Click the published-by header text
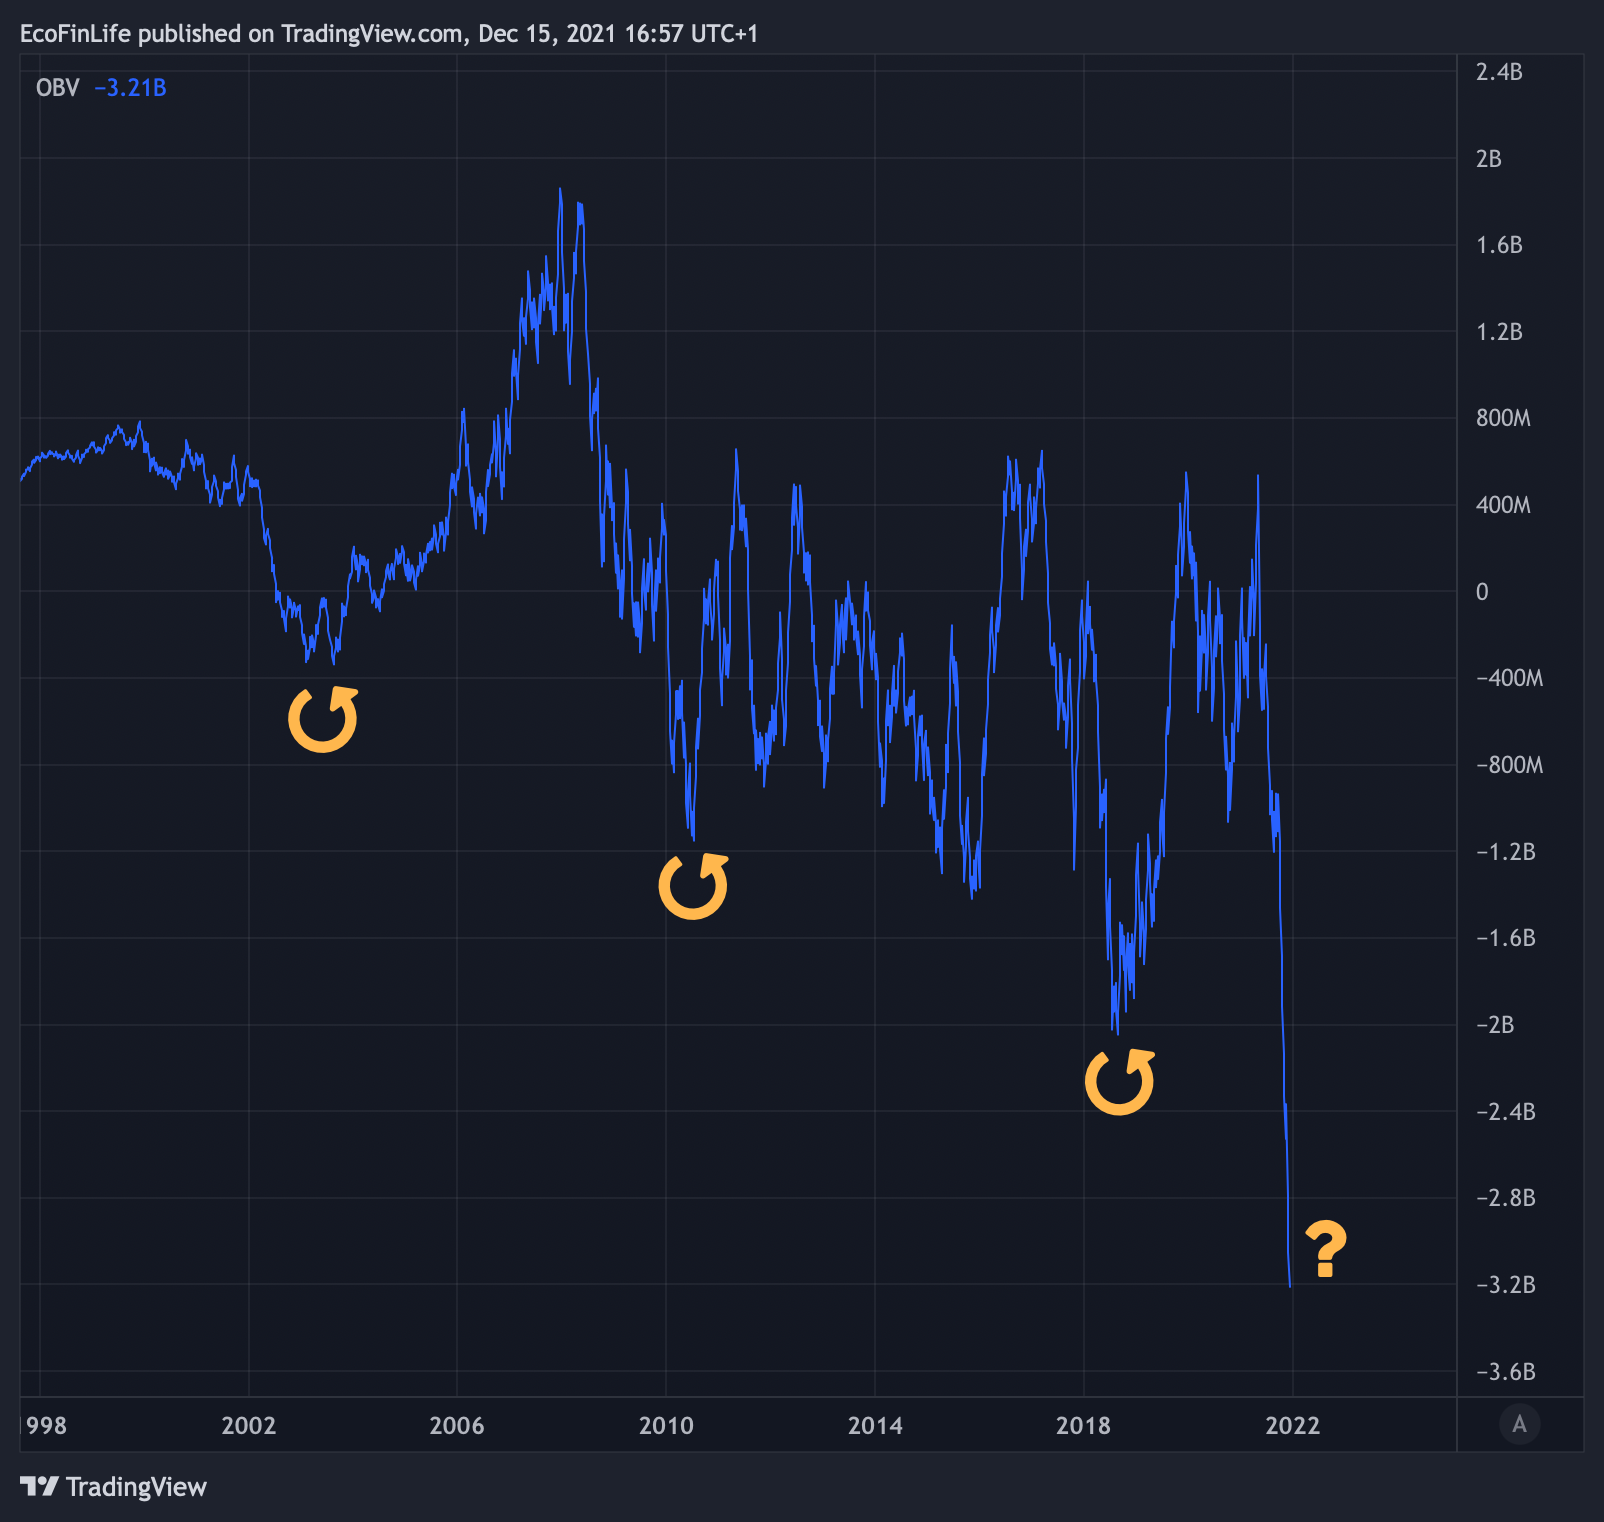Image resolution: width=1604 pixels, height=1522 pixels. (389, 34)
